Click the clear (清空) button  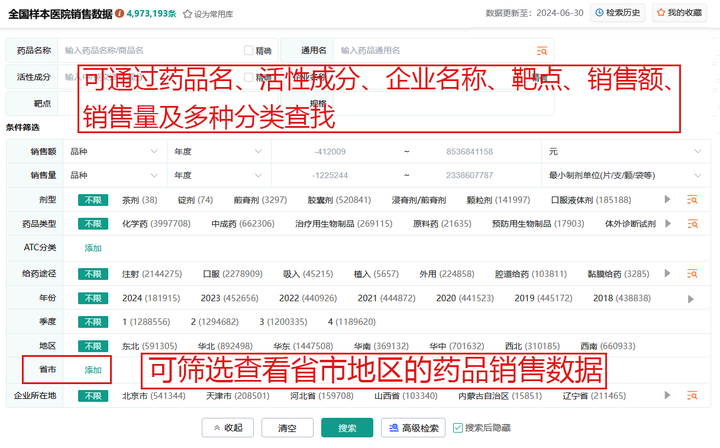point(287,428)
